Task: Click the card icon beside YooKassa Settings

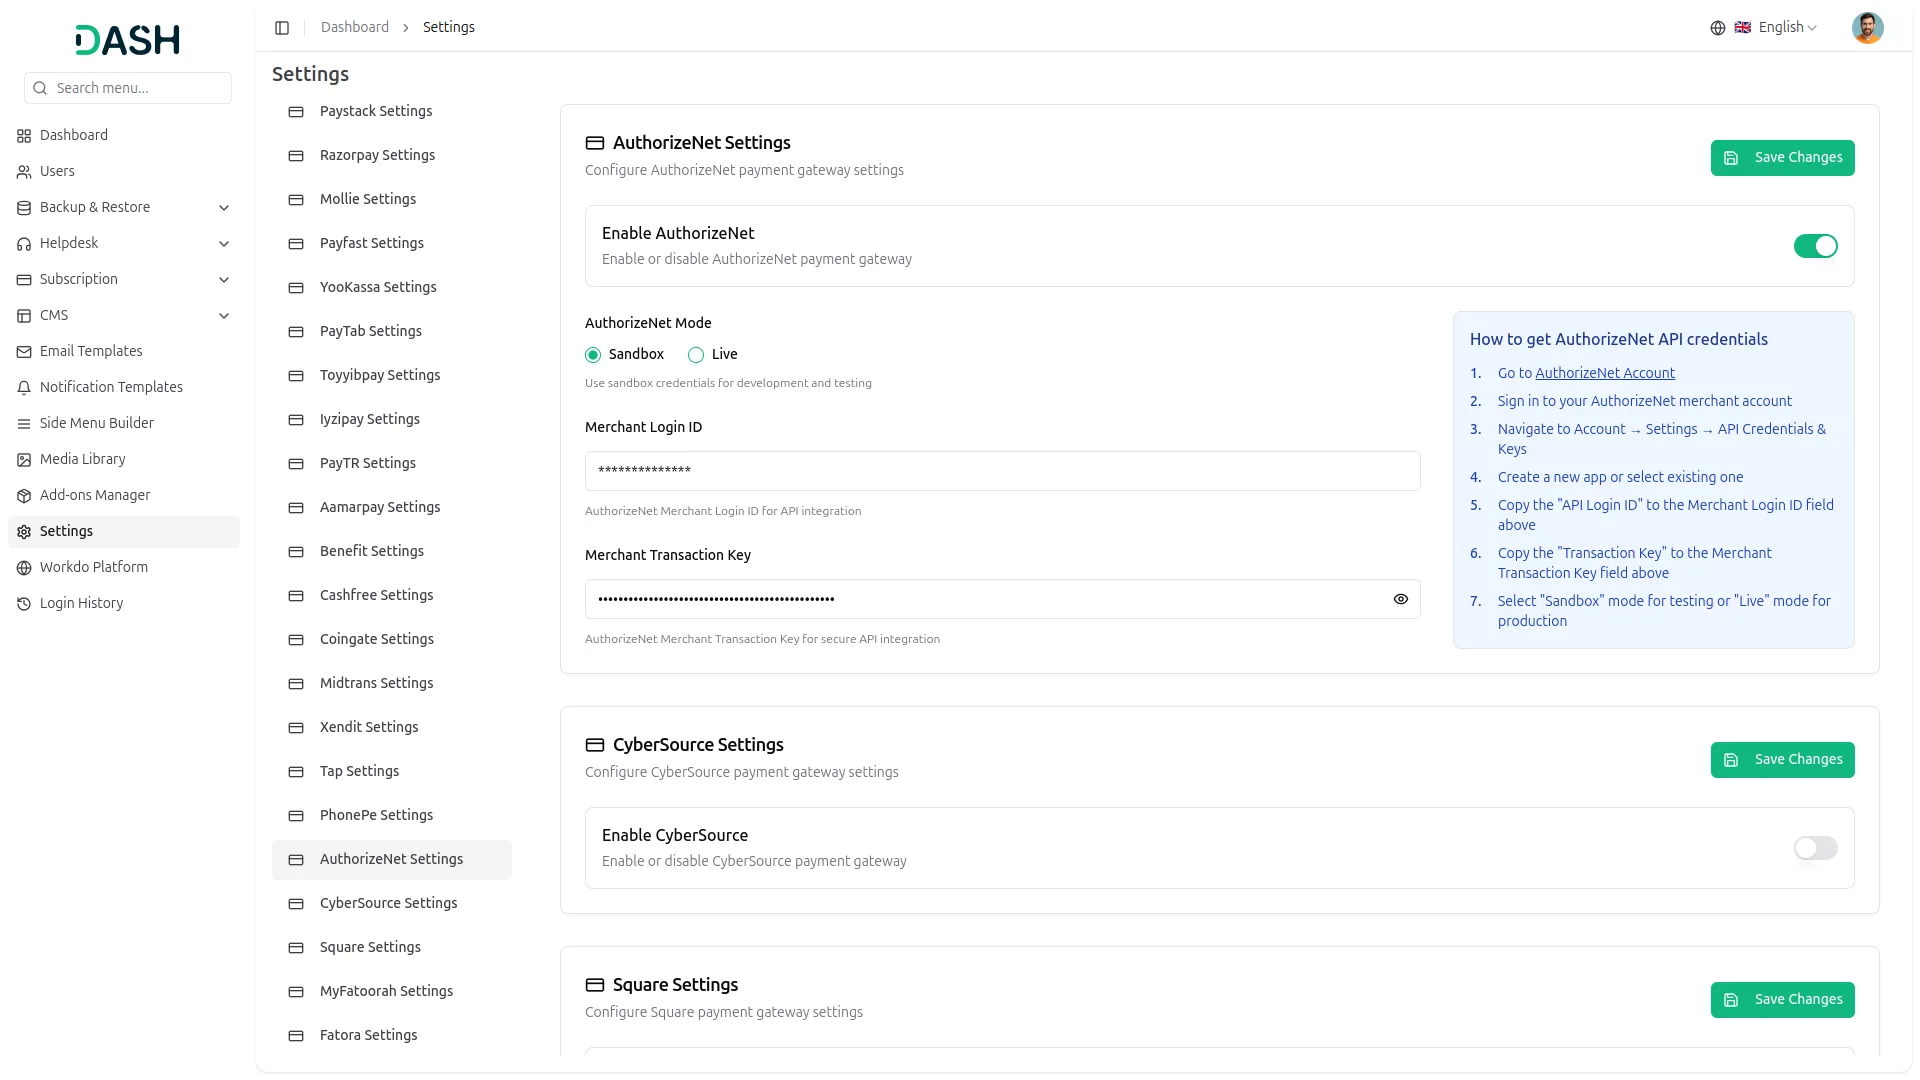Action: click(296, 288)
